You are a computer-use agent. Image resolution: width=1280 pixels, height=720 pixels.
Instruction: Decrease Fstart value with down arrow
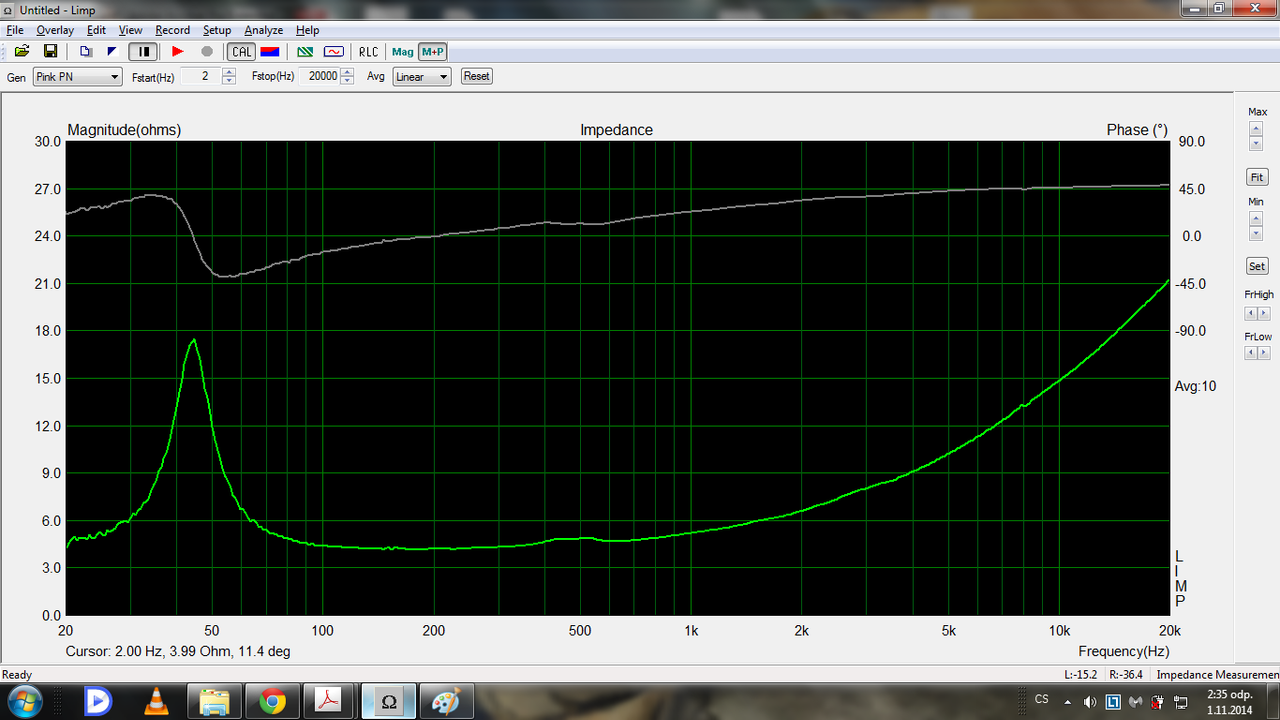[x=229, y=81]
